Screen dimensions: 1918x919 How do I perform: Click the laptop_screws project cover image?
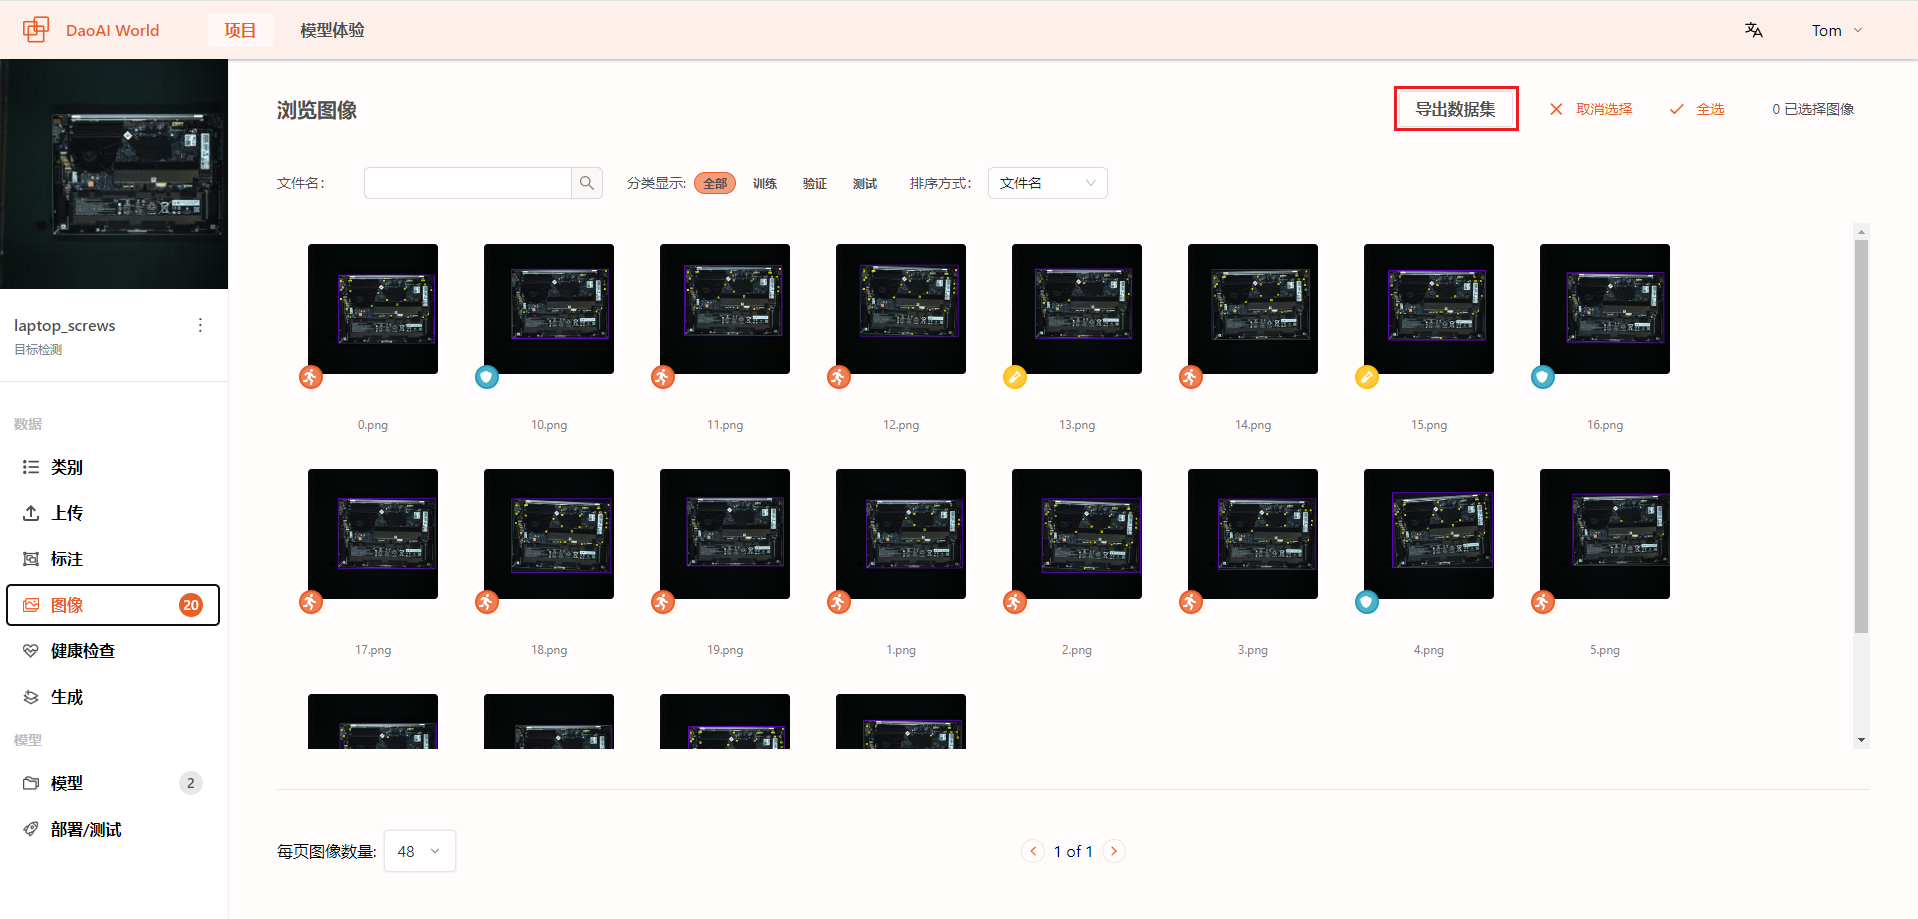(x=114, y=174)
